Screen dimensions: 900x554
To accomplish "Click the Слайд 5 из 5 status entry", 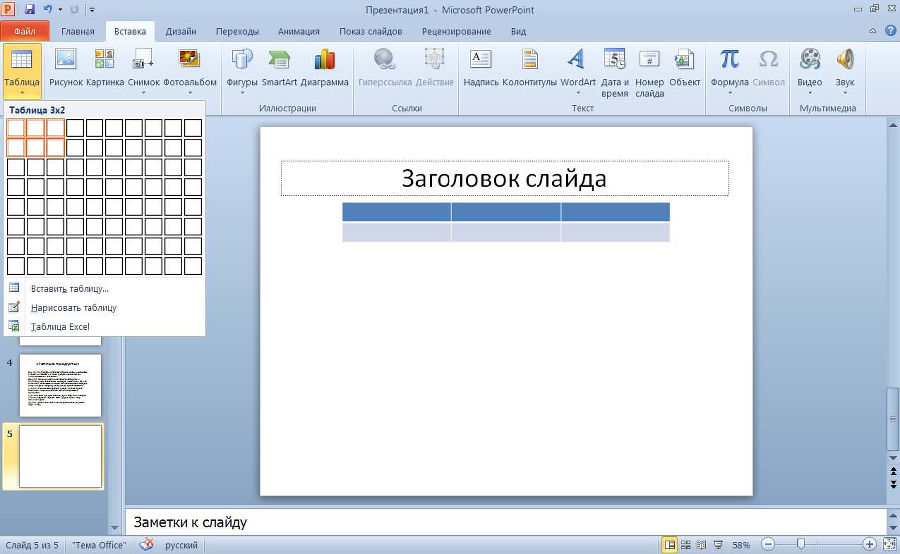I will point(32,545).
